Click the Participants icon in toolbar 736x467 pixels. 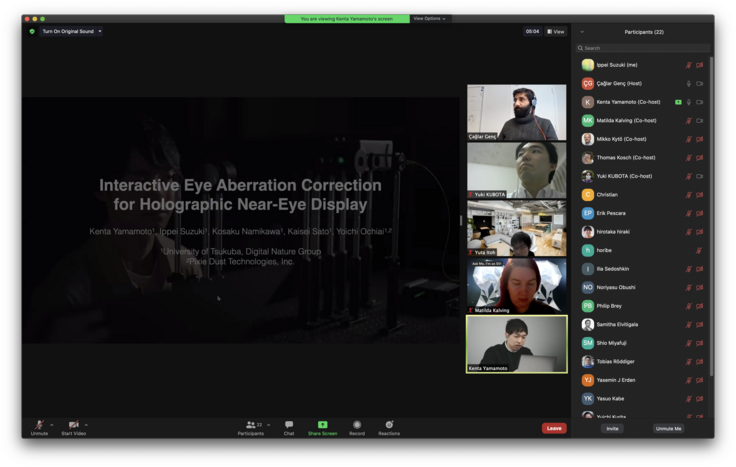251,425
